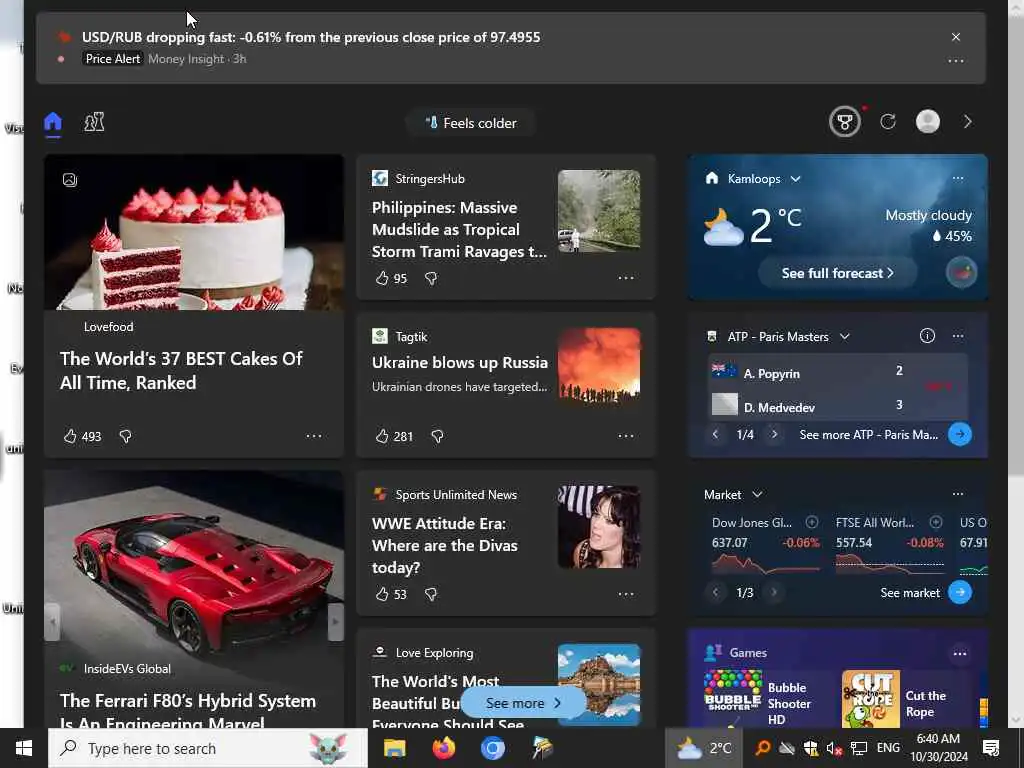The image size is (1024, 768).
Task: Click the Feels colder weather pill
Action: pyautogui.click(x=471, y=123)
